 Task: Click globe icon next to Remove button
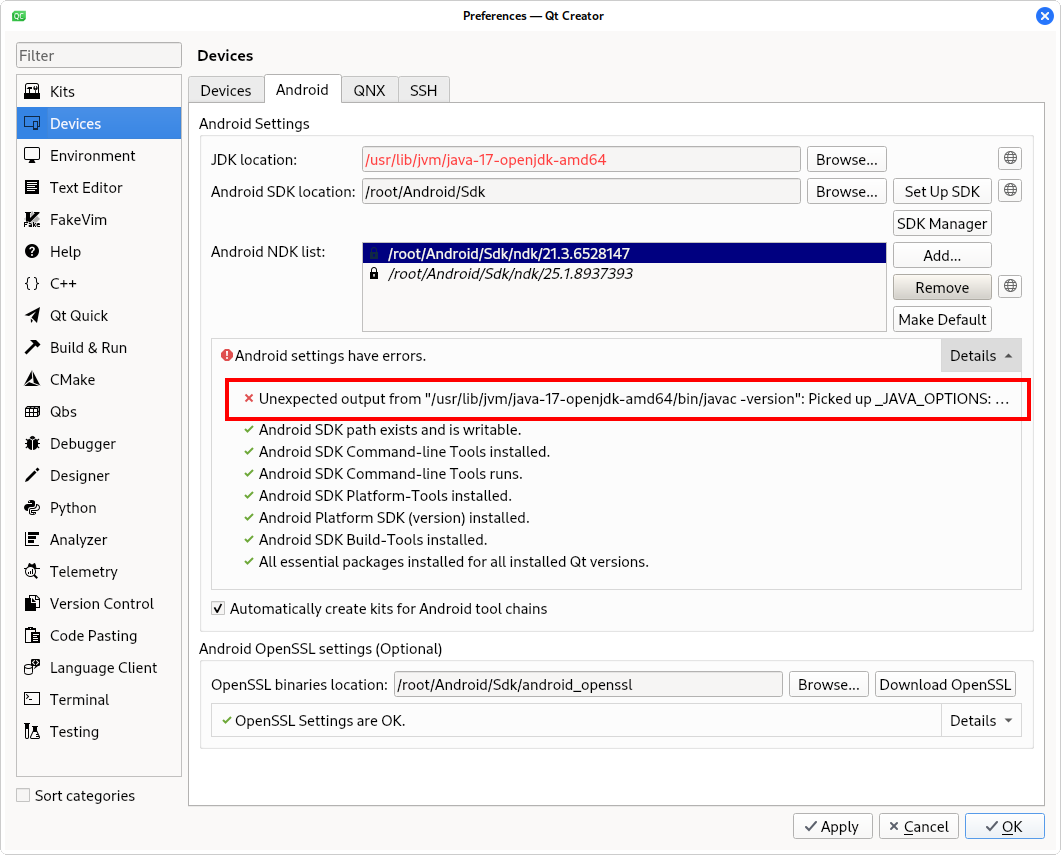click(x=1010, y=287)
